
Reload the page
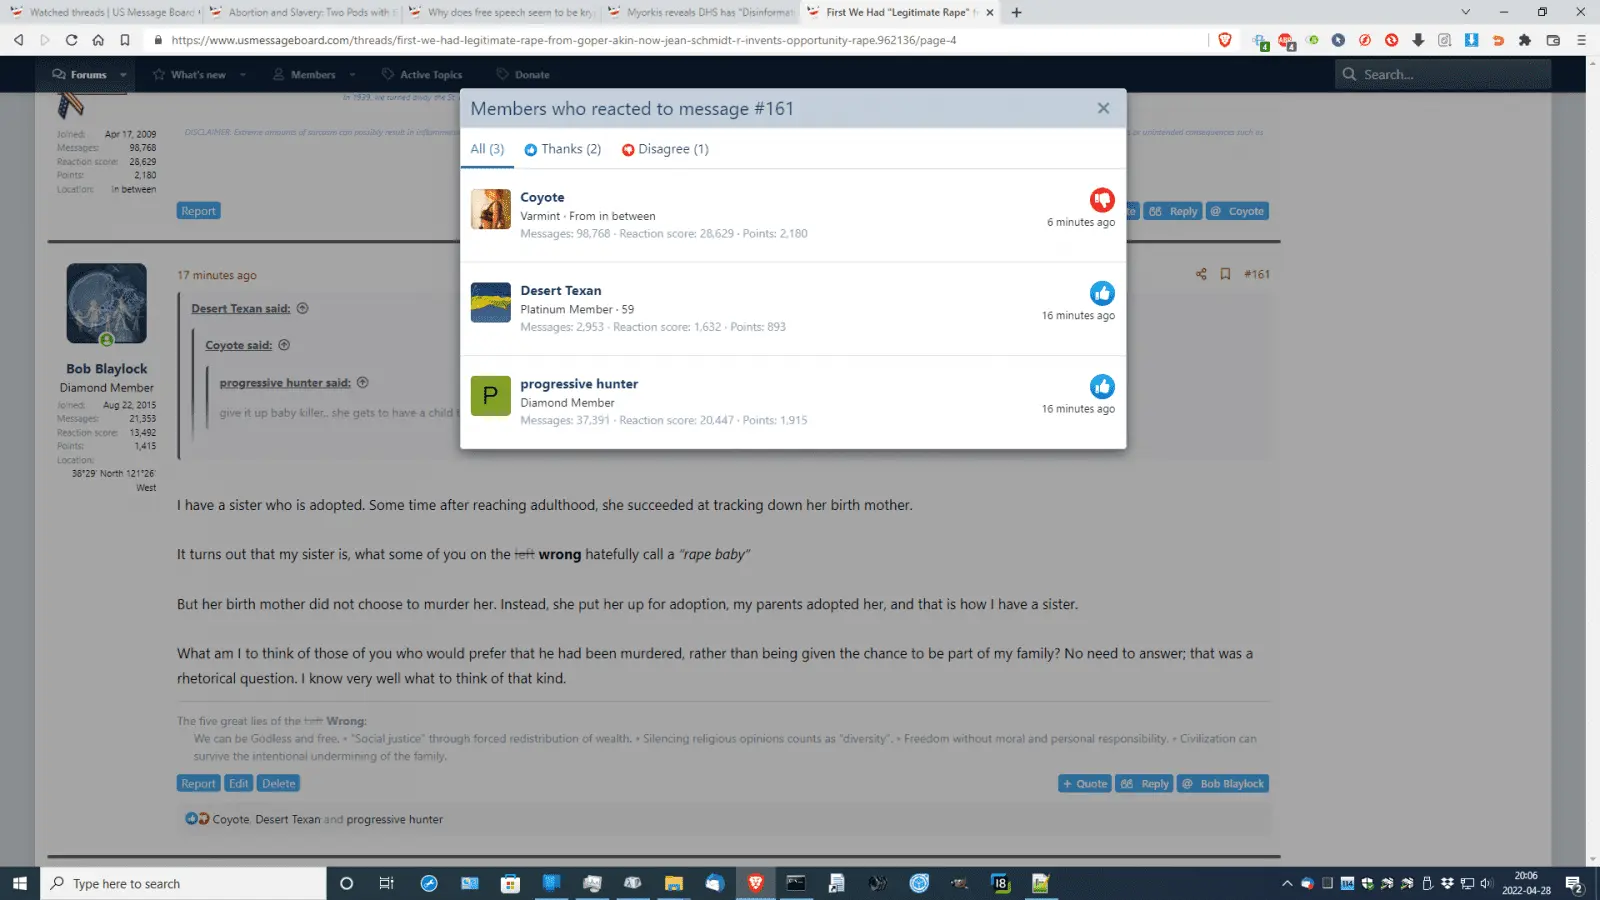(71, 40)
